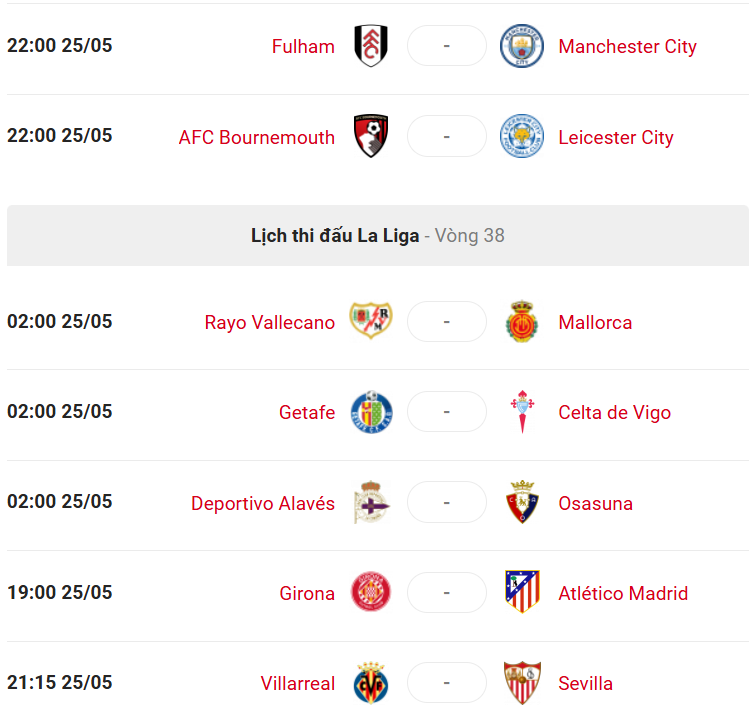The height and width of the screenshot is (717, 756).
Task: Click the Getafe club crest
Action: [x=371, y=412]
